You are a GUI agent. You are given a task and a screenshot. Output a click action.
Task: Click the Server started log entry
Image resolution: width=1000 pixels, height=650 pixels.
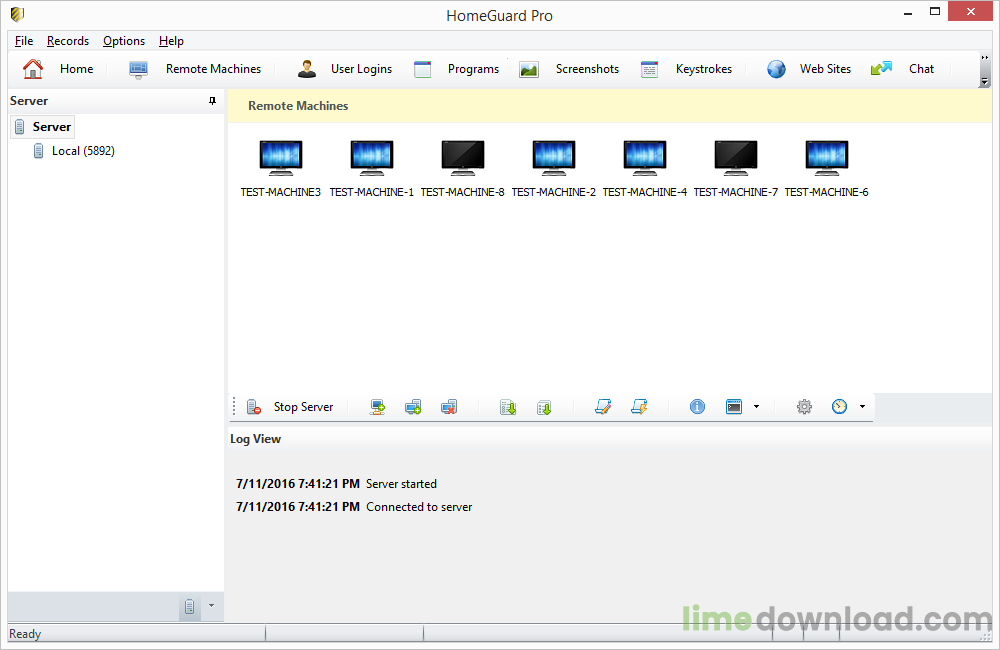click(336, 484)
